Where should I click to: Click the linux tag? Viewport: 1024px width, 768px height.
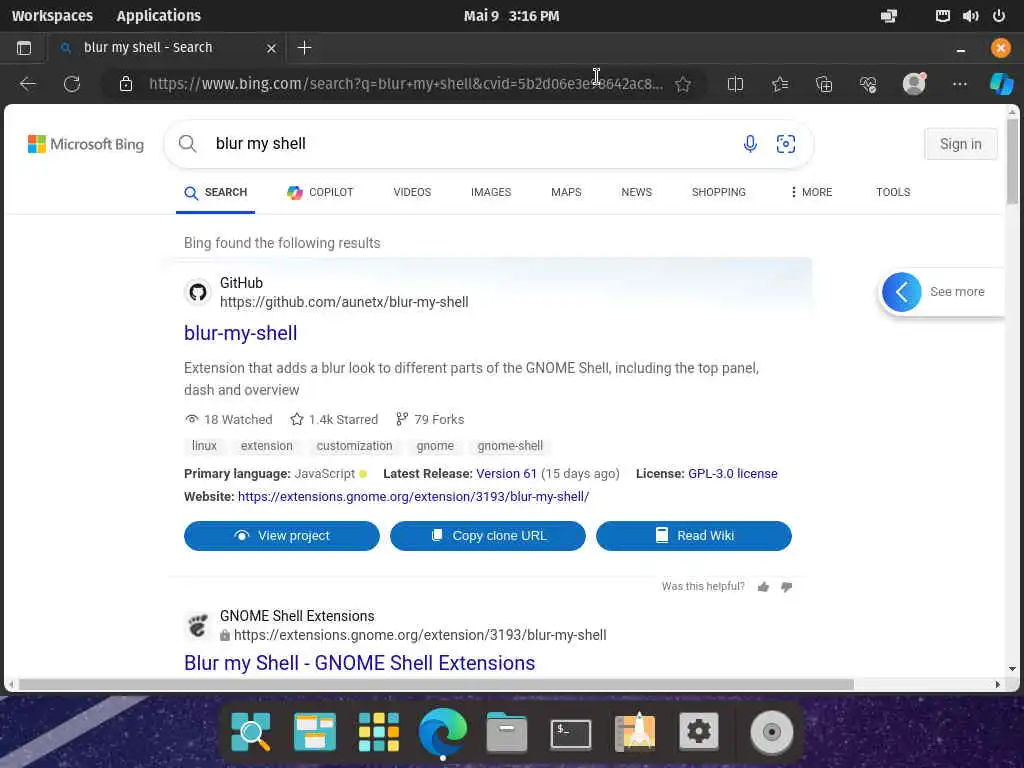tap(204, 445)
